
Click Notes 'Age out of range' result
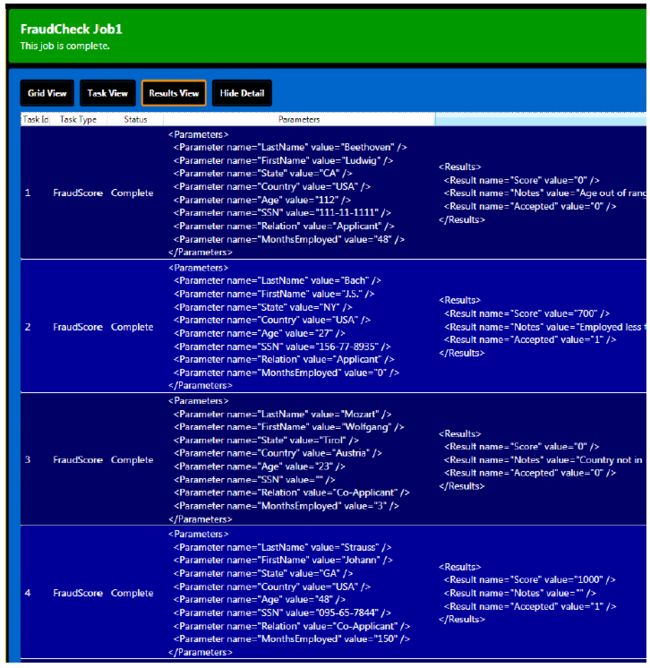click(545, 193)
